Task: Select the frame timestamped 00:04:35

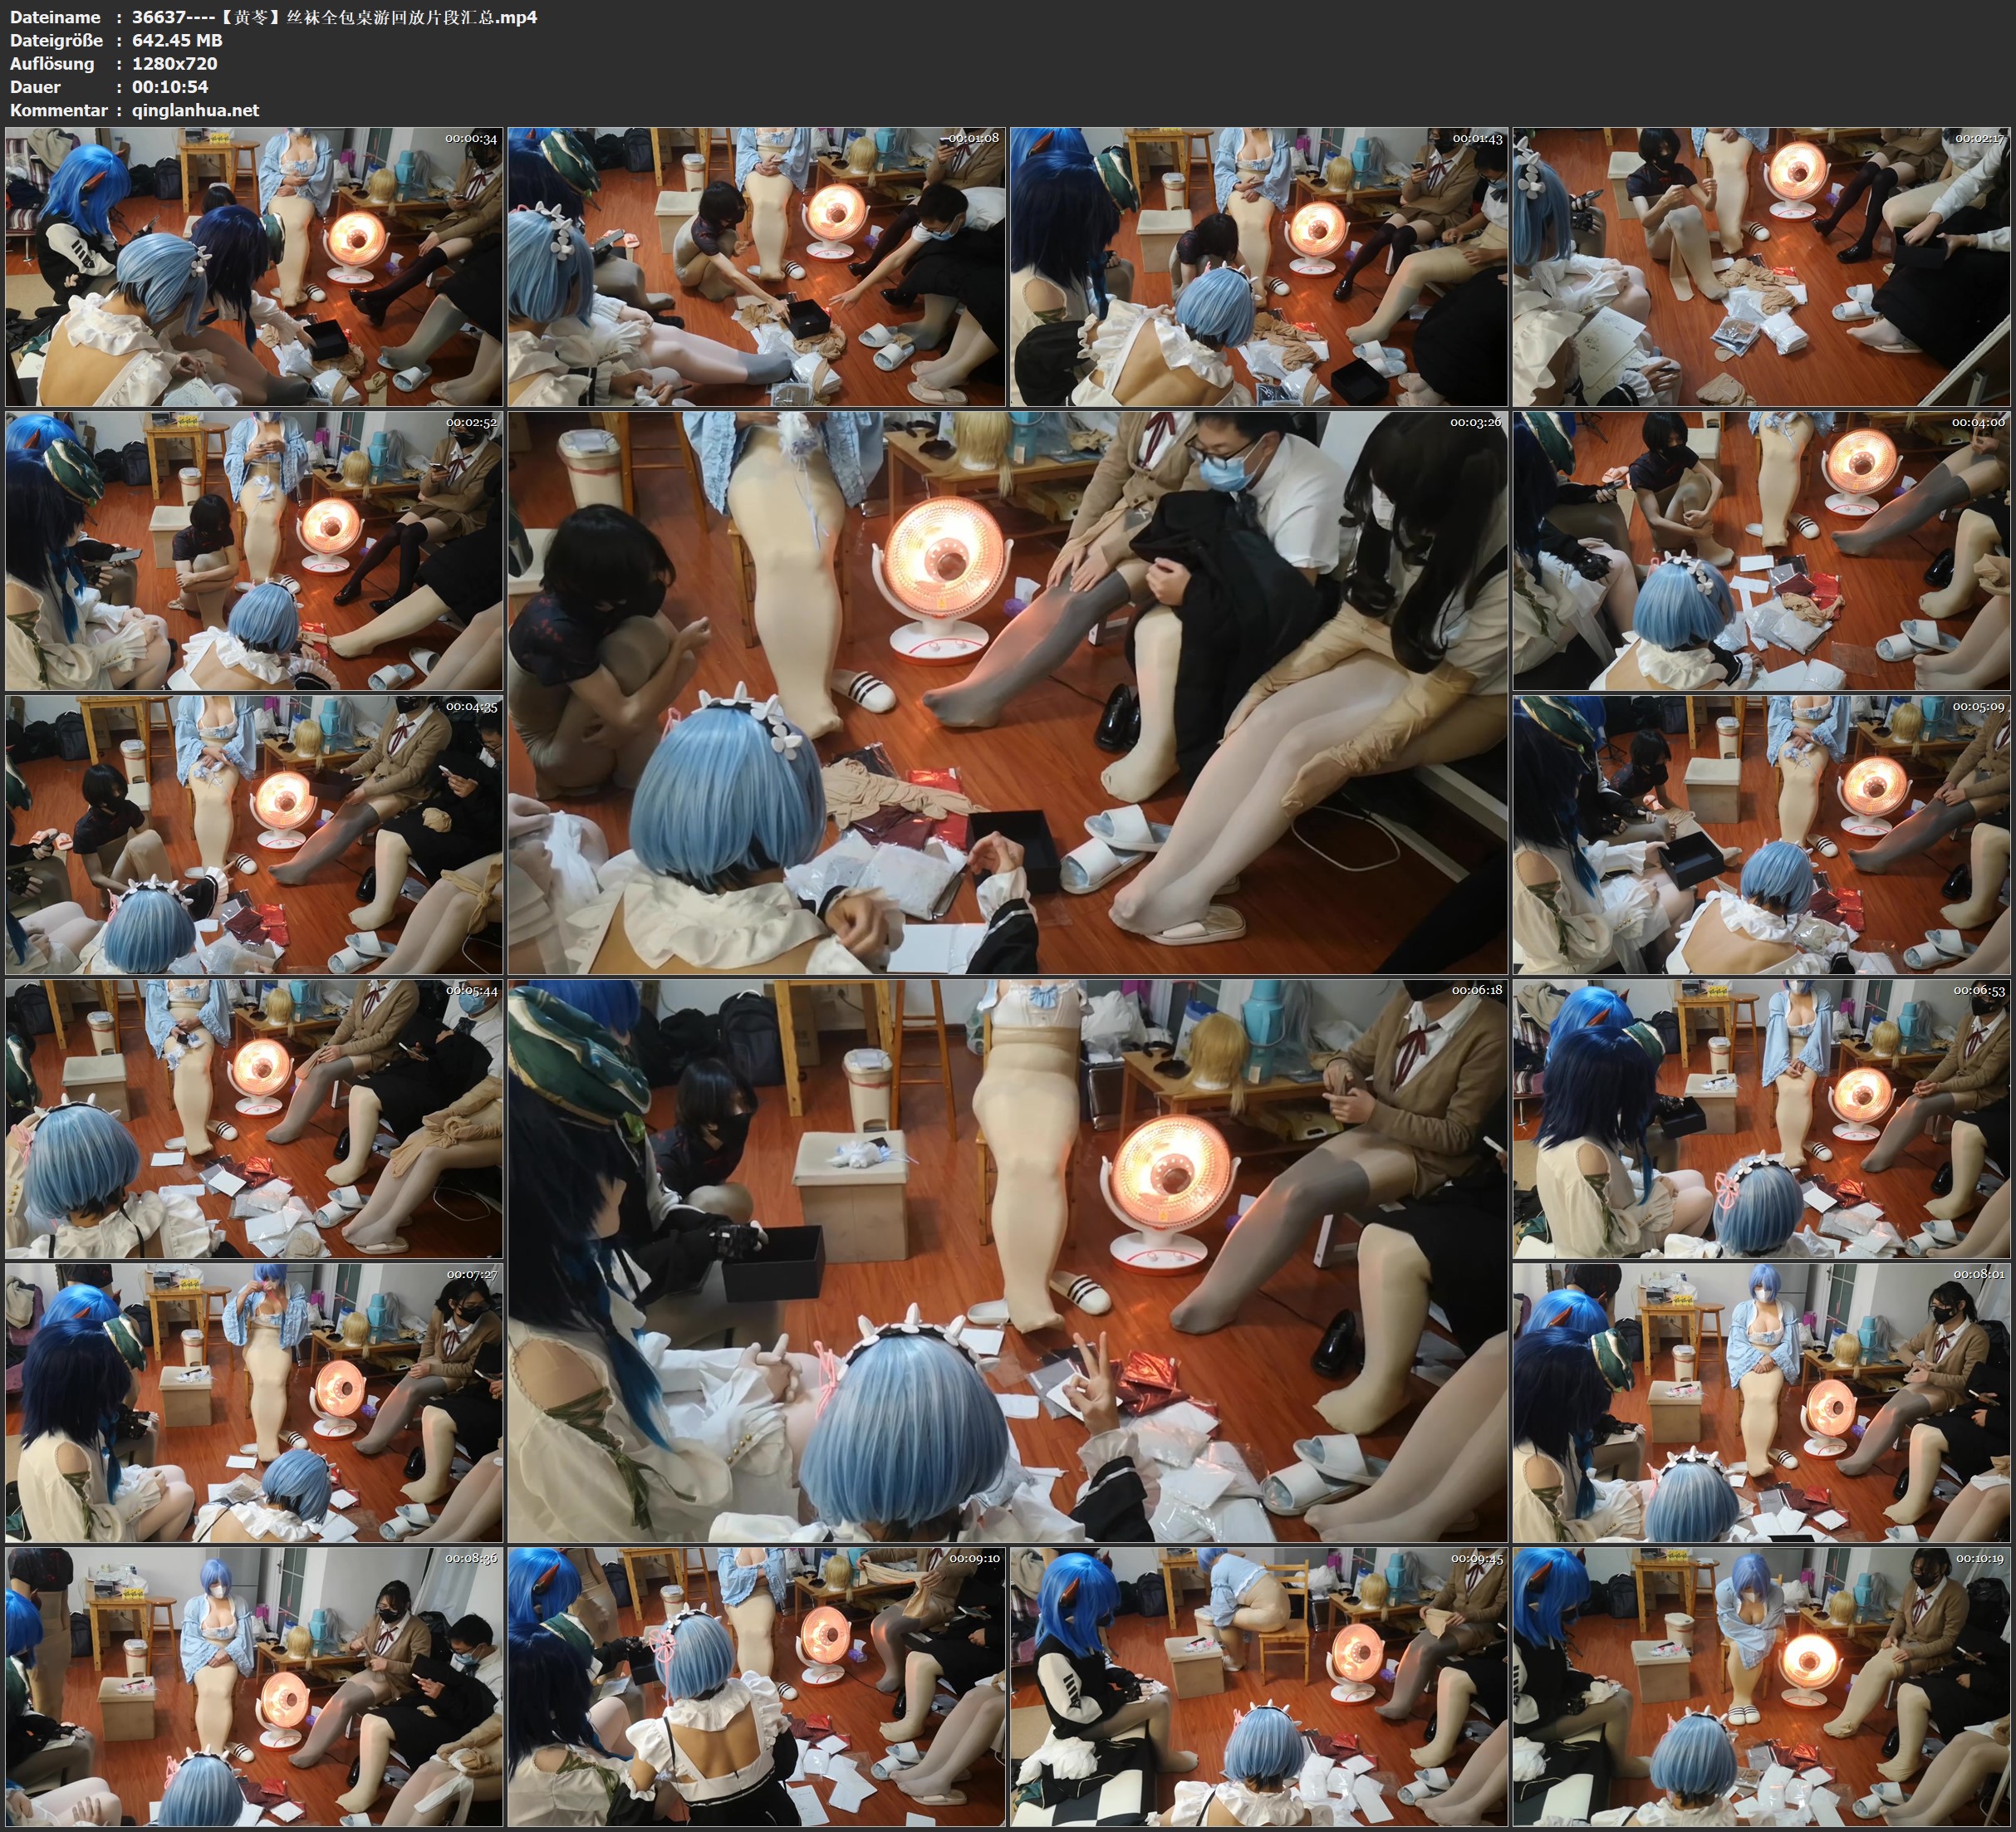Action: pyautogui.click(x=254, y=834)
